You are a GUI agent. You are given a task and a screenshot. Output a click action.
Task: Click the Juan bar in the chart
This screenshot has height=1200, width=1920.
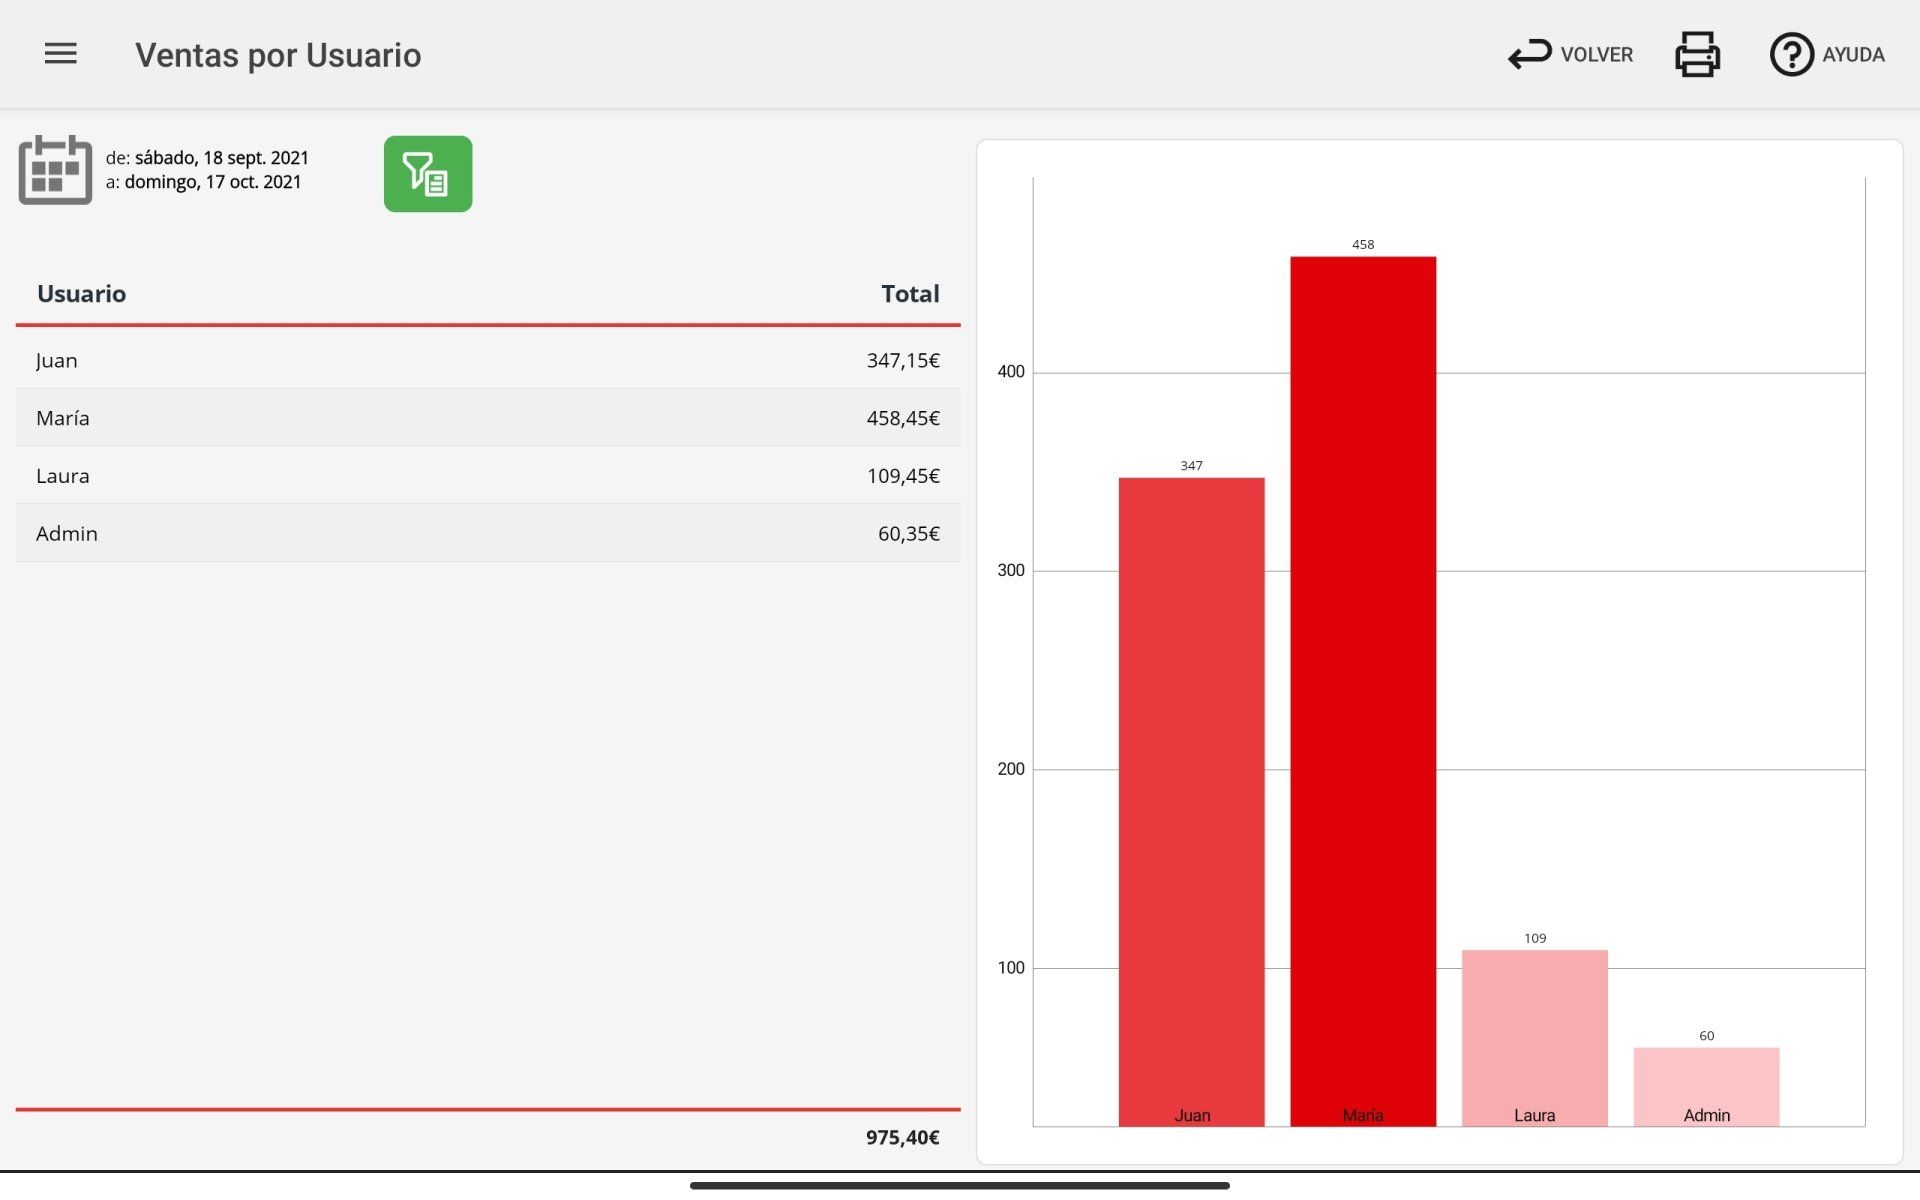pyautogui.click(x=1191, y=802)
